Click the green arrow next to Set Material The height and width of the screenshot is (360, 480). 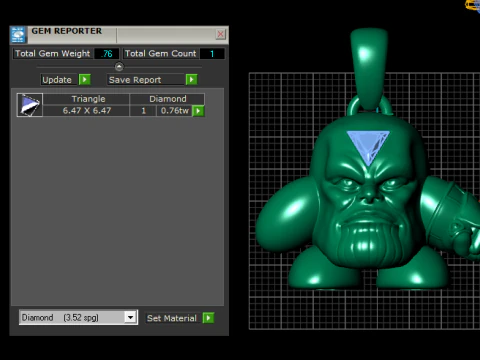tap(208, 318)
